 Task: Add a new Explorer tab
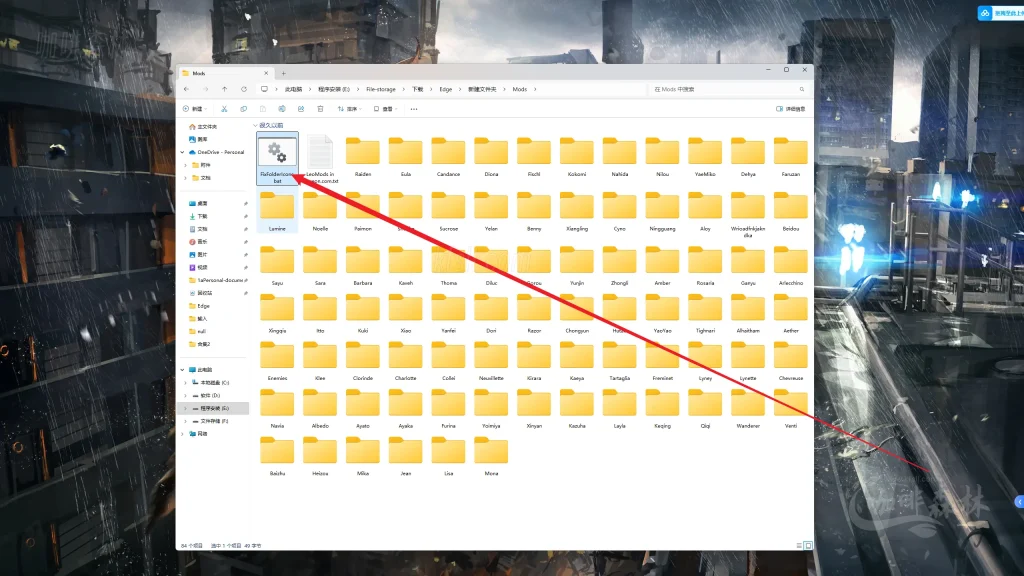283,73
